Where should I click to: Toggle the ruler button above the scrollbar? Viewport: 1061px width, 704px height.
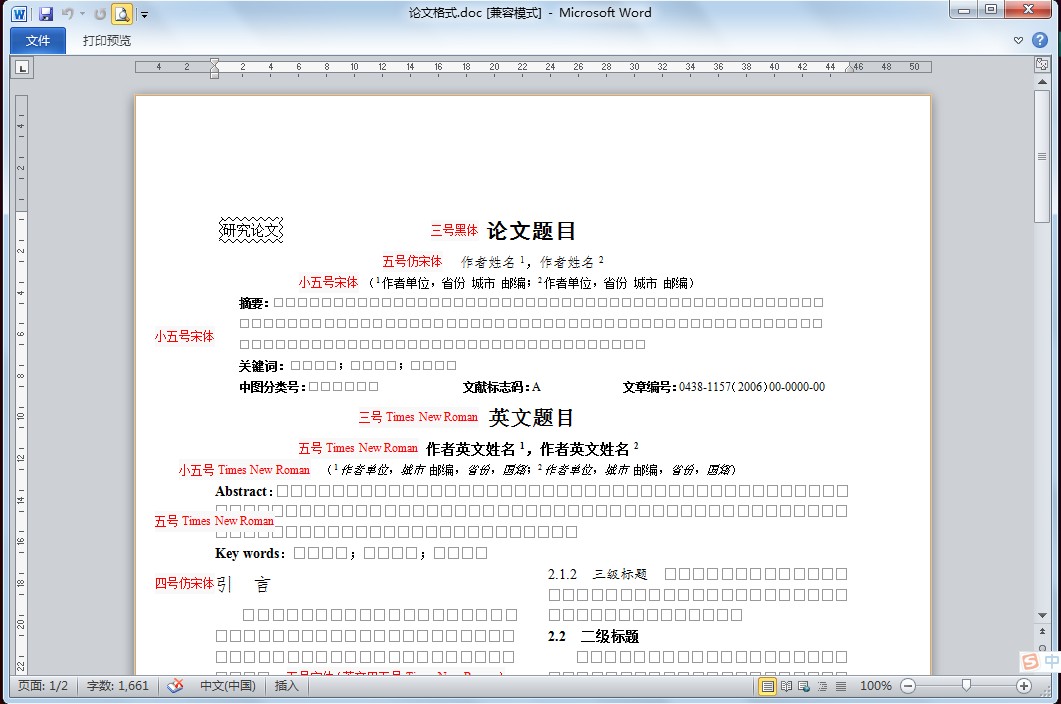(x=1042, y=64)
